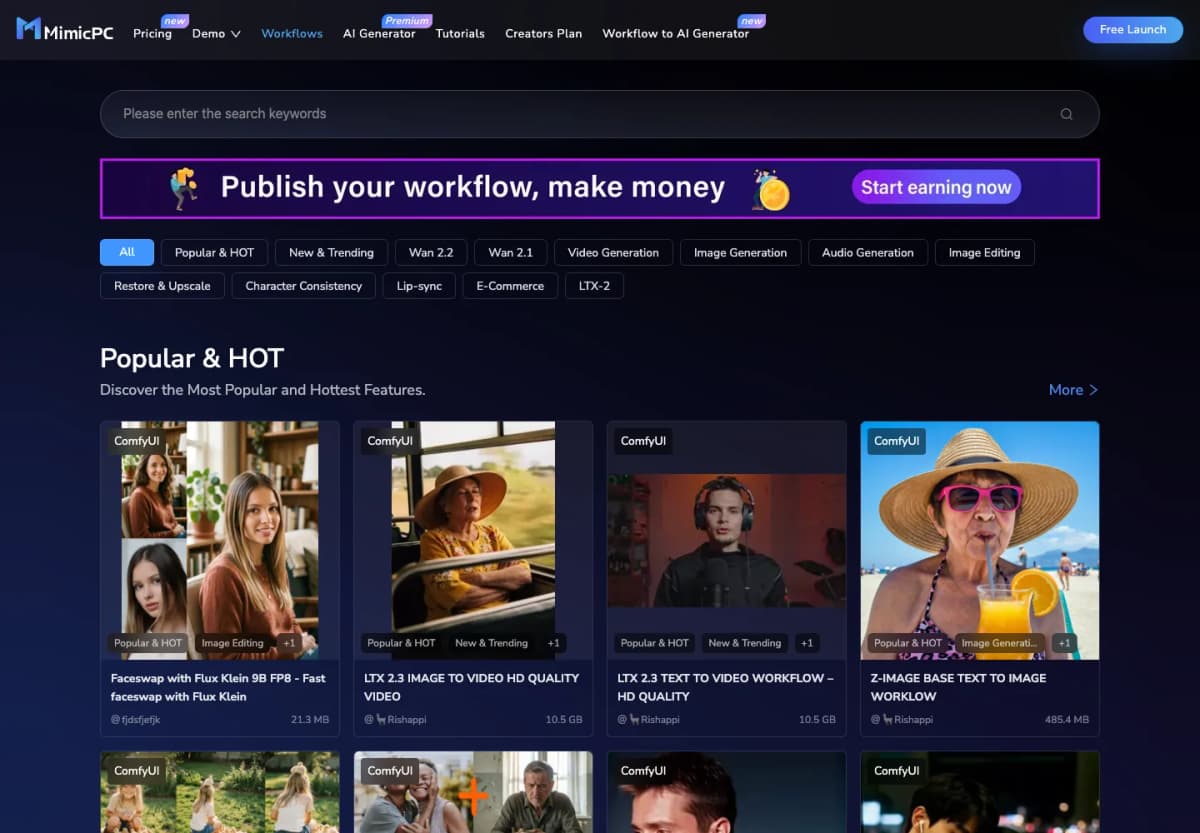
Task: Filter by Wan 2.2
Action: tap(431, 252)
